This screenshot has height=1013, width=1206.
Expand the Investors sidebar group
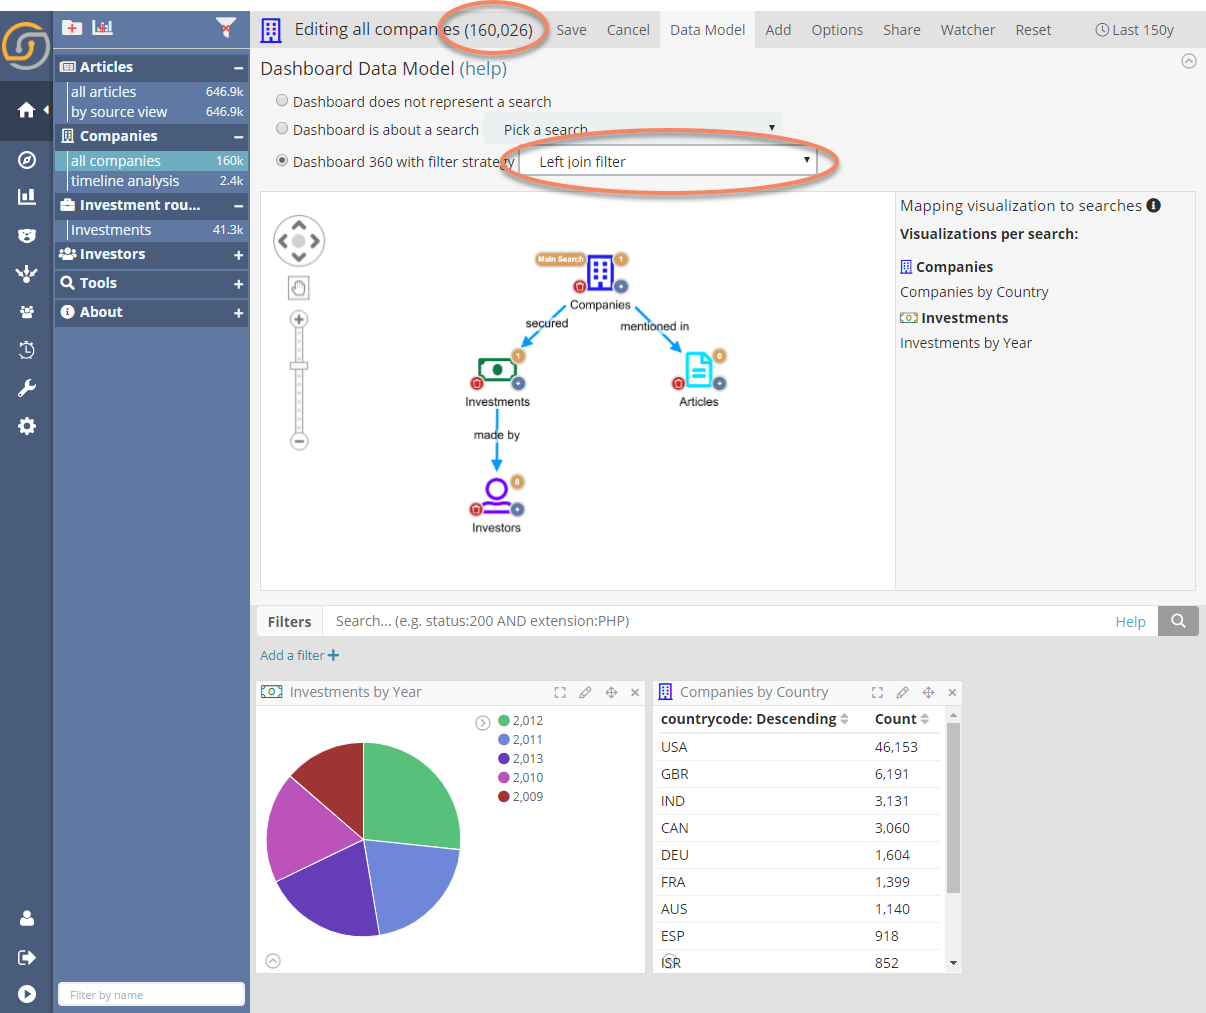pos(238,255)
